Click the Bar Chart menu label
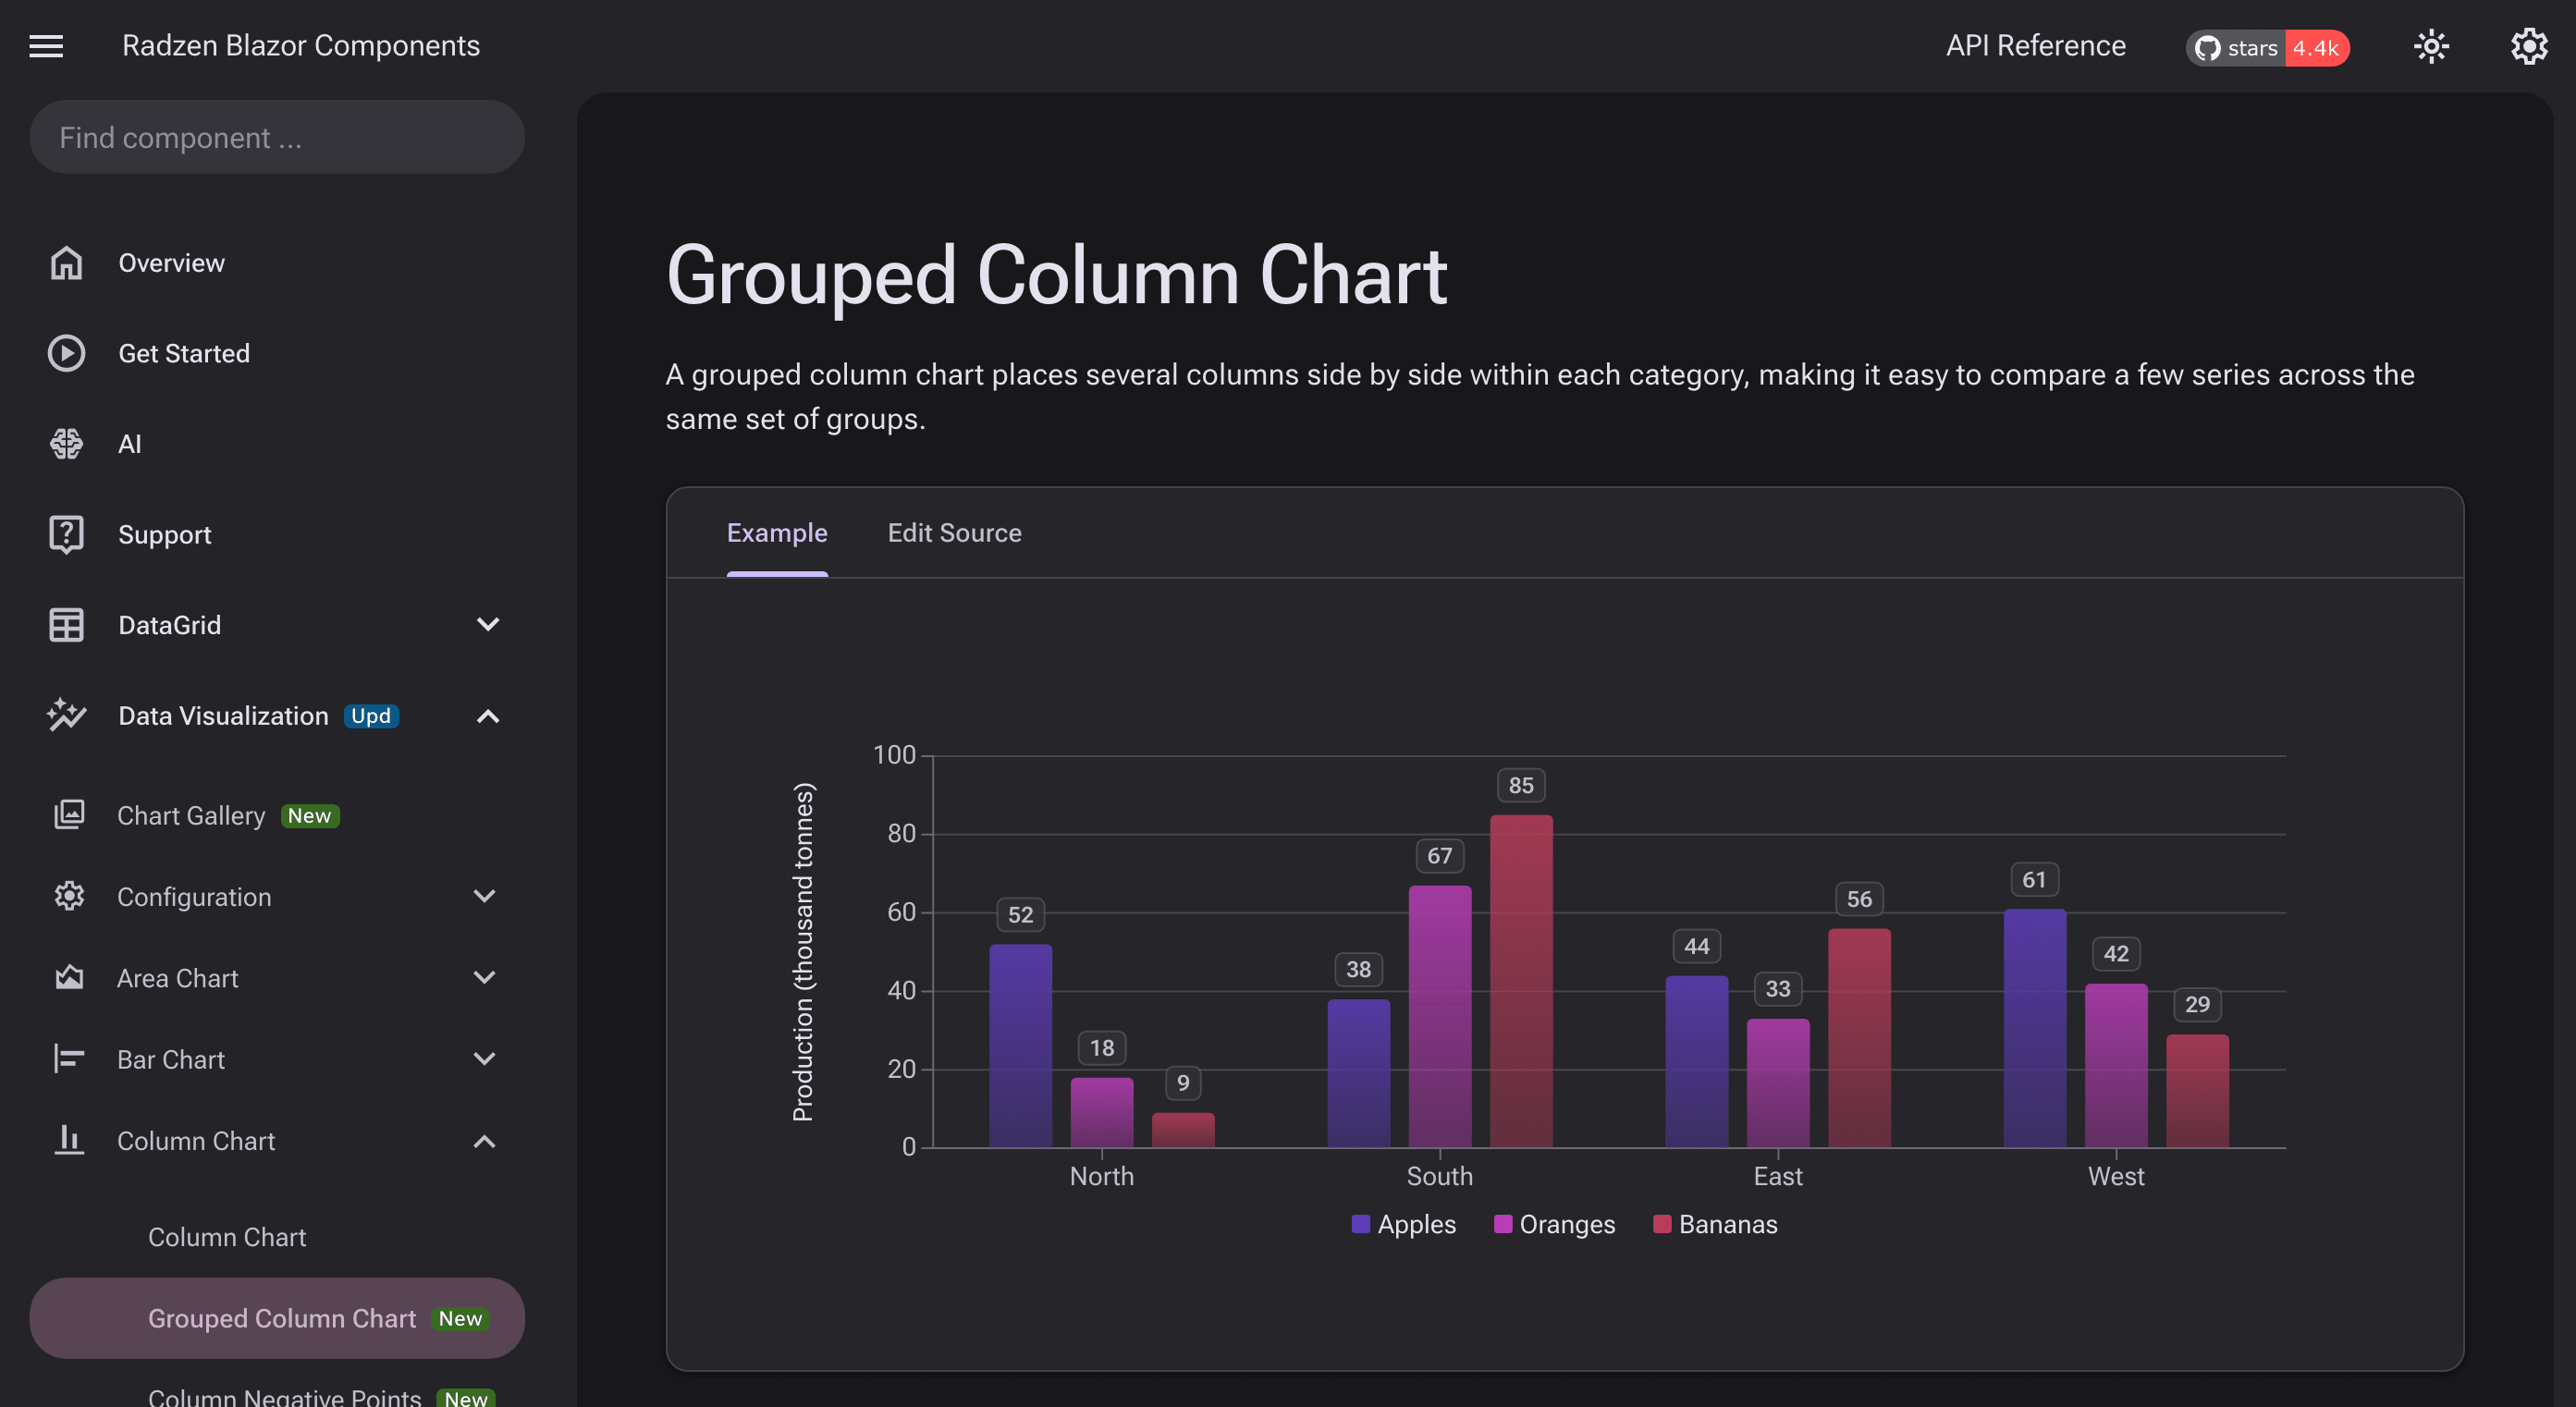 (170, 1059)
